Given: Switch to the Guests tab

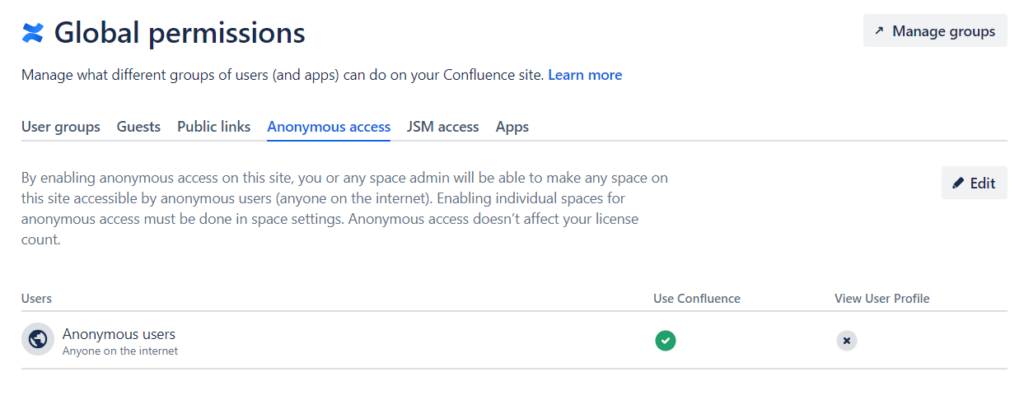Looking at the screenshot, I should pos(138,127).
